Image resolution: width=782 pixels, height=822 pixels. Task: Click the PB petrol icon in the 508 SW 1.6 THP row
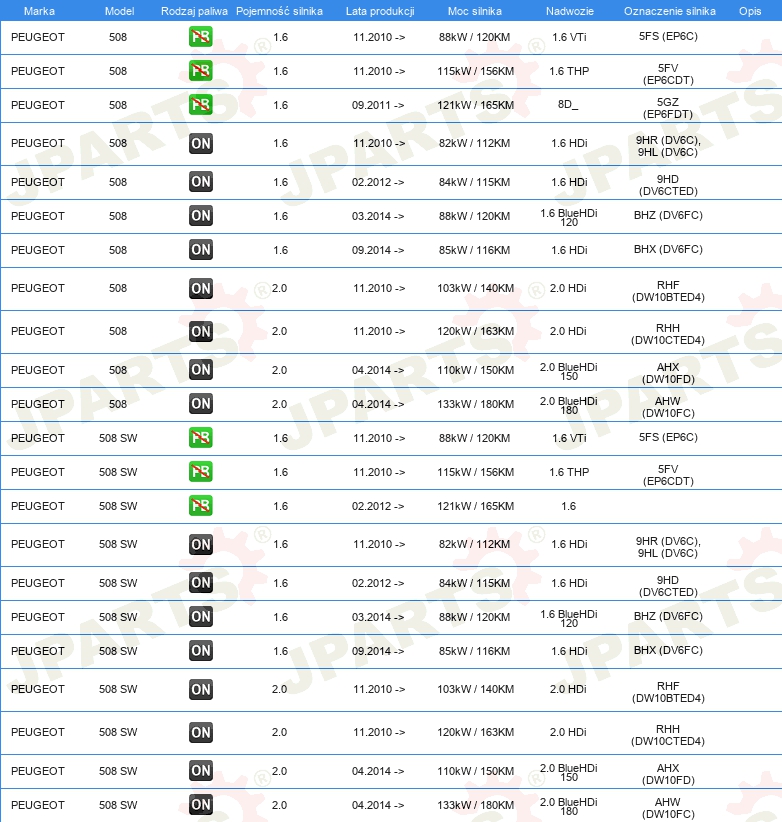tap(201, 472)
